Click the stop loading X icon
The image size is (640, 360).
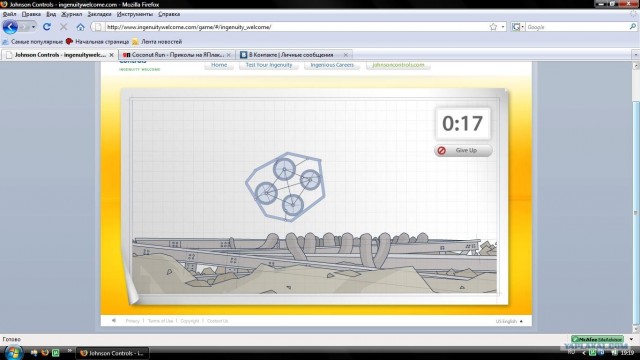pyautogui.click(x=64, y=27)
